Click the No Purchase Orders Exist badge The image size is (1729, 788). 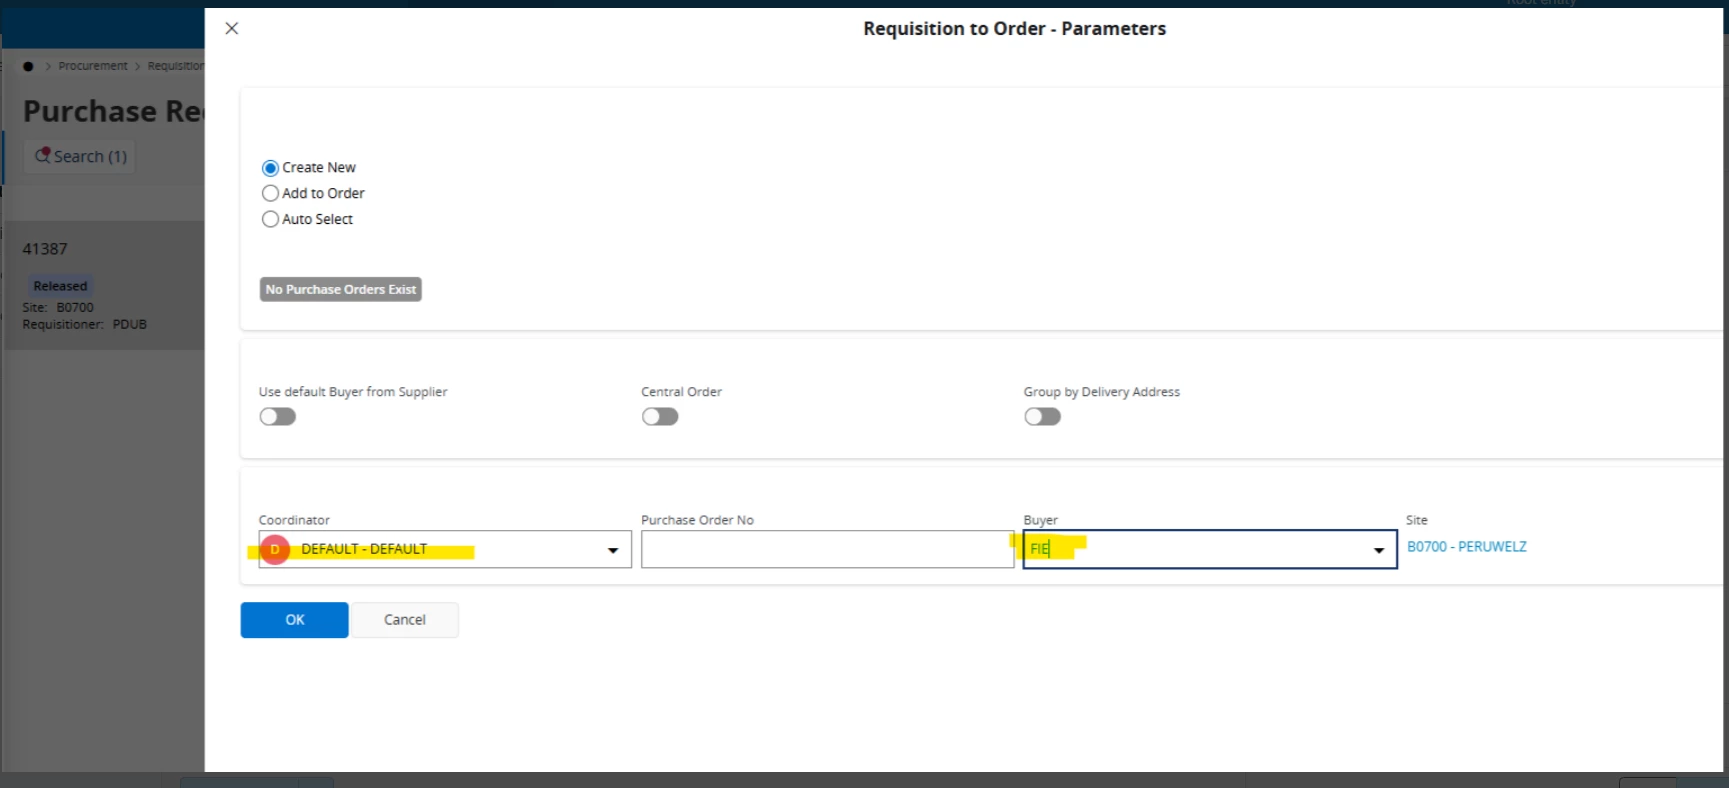point(341,289)
